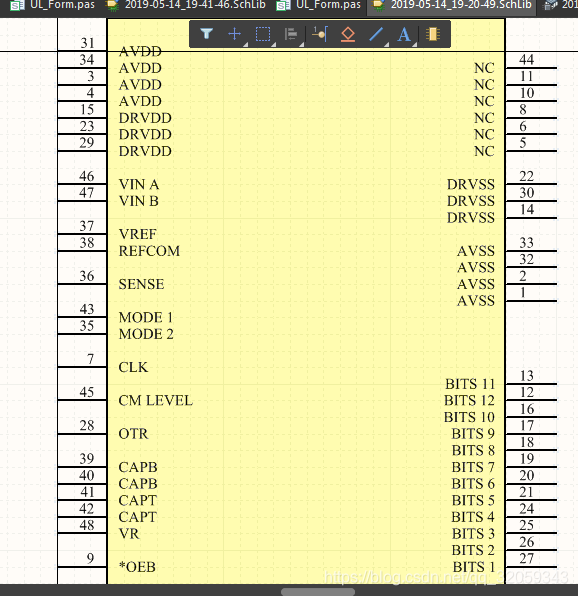
Task: Click the add component part icon
Action: tap(432, 34)
